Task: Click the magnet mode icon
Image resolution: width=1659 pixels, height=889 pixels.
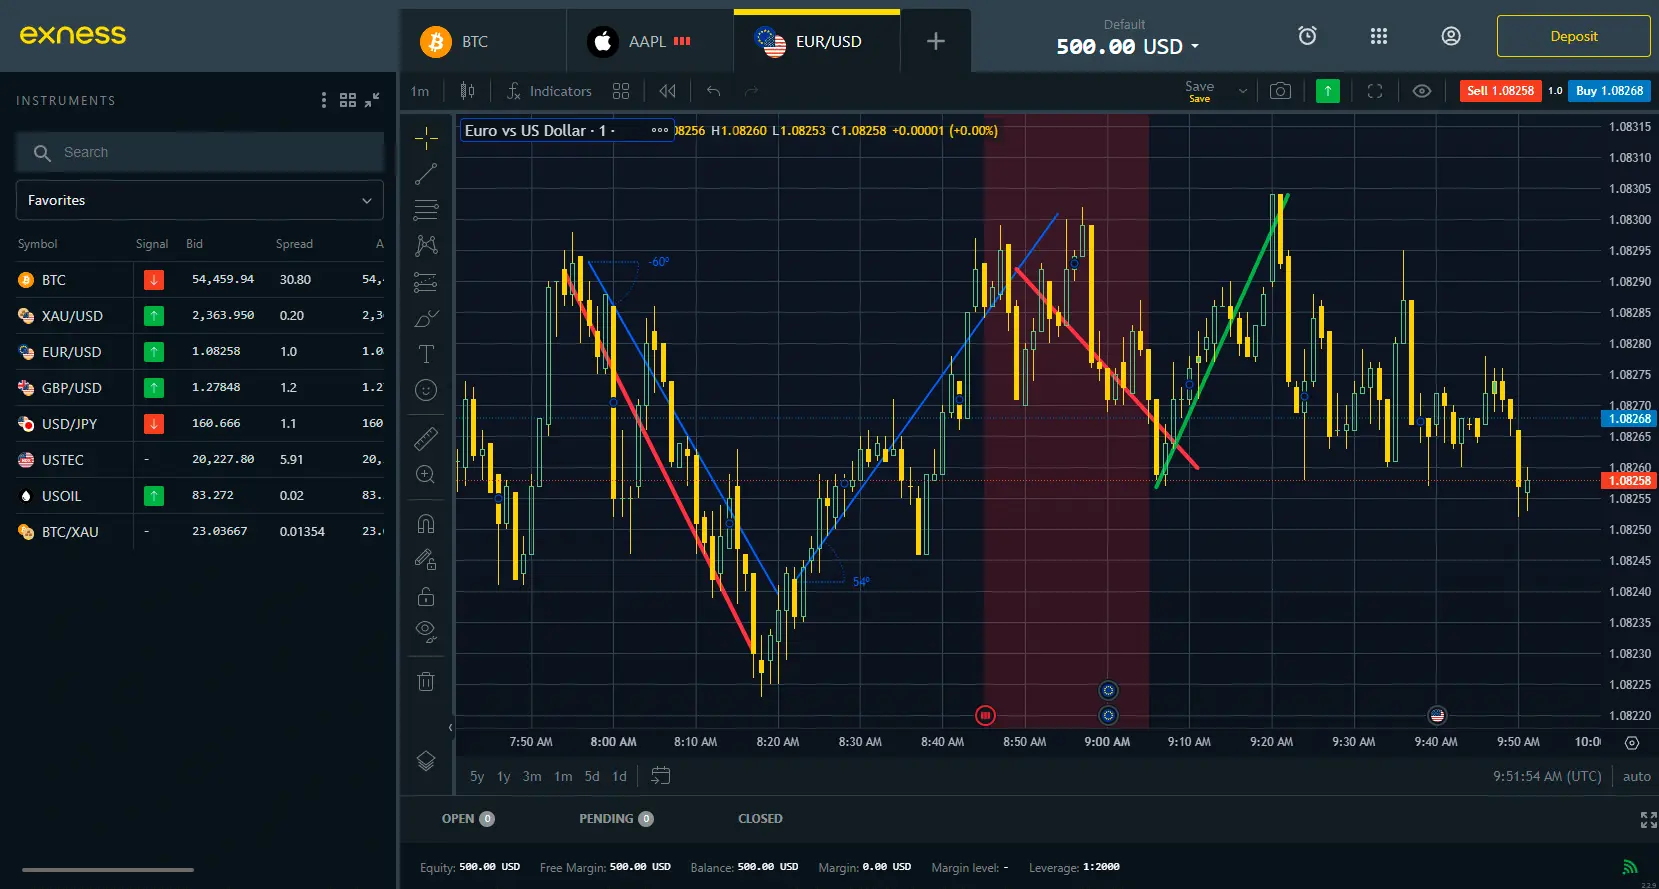Action: click(426, 524)
